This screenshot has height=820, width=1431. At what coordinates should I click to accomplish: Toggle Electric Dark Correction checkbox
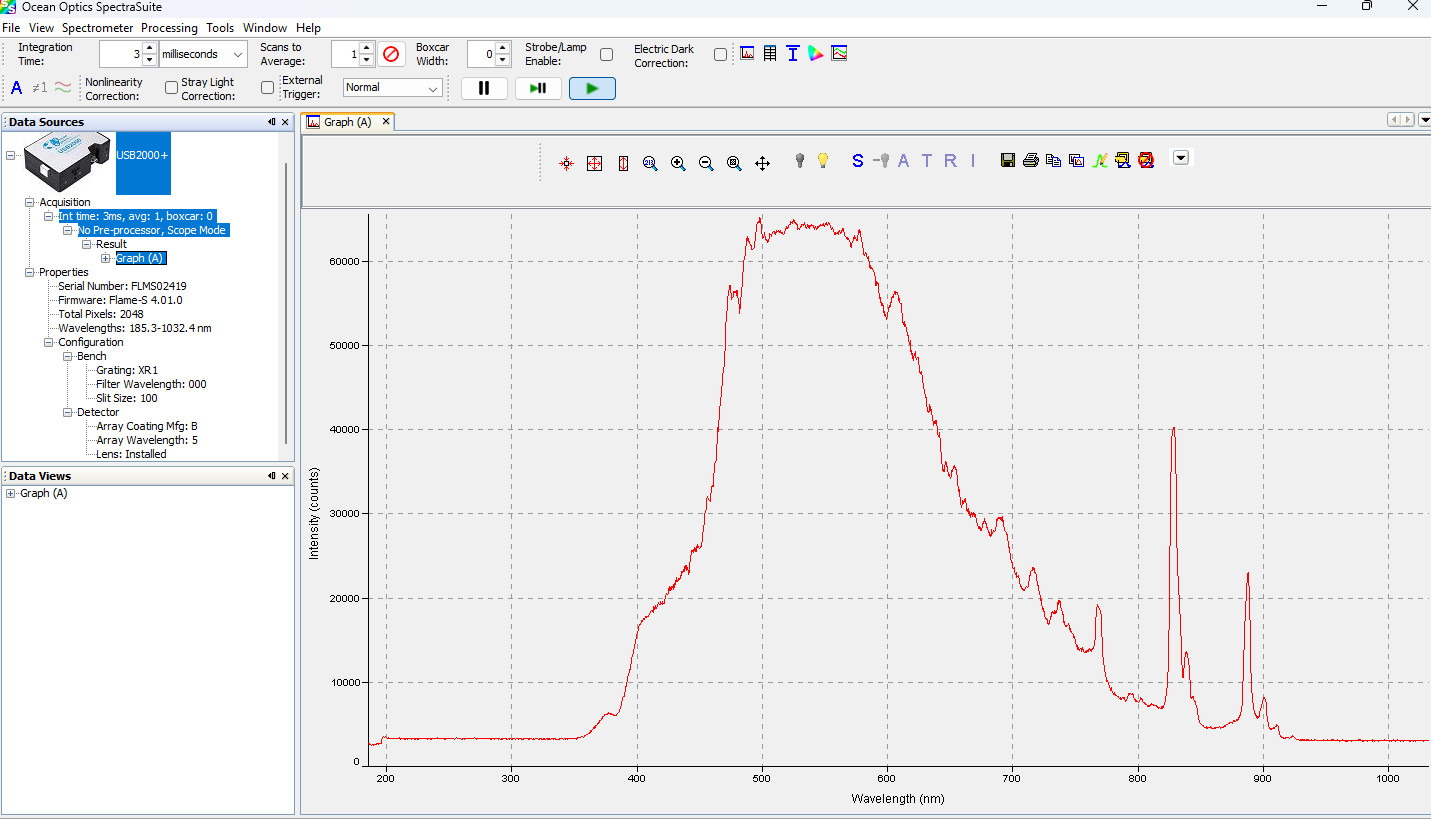(x=721, y=55)
